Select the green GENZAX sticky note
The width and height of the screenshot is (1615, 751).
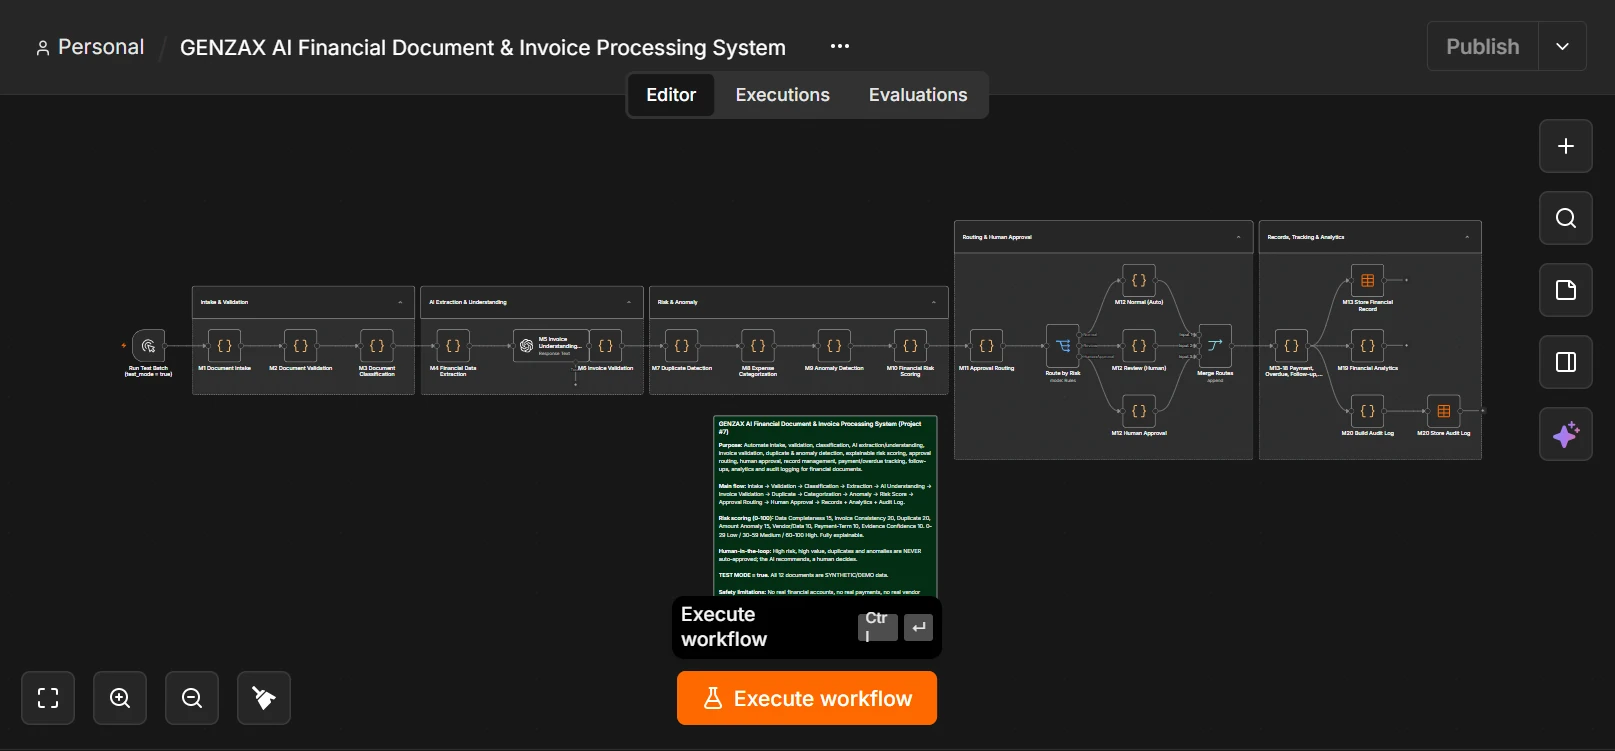point(825,506)
